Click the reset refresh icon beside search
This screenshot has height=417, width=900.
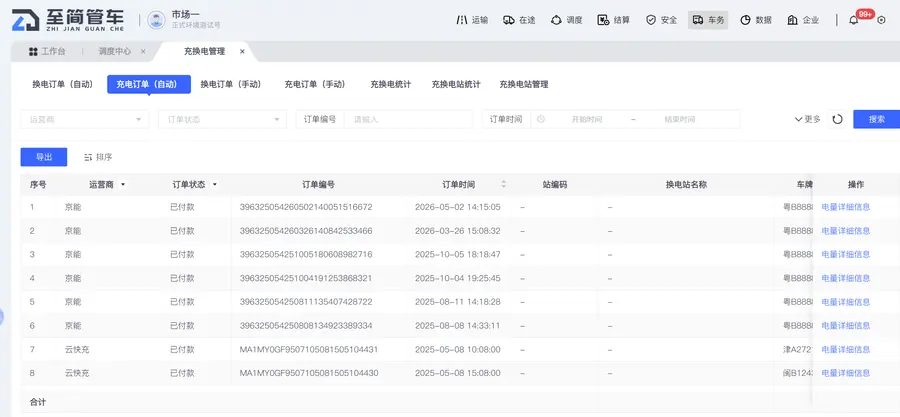(837, 119)
